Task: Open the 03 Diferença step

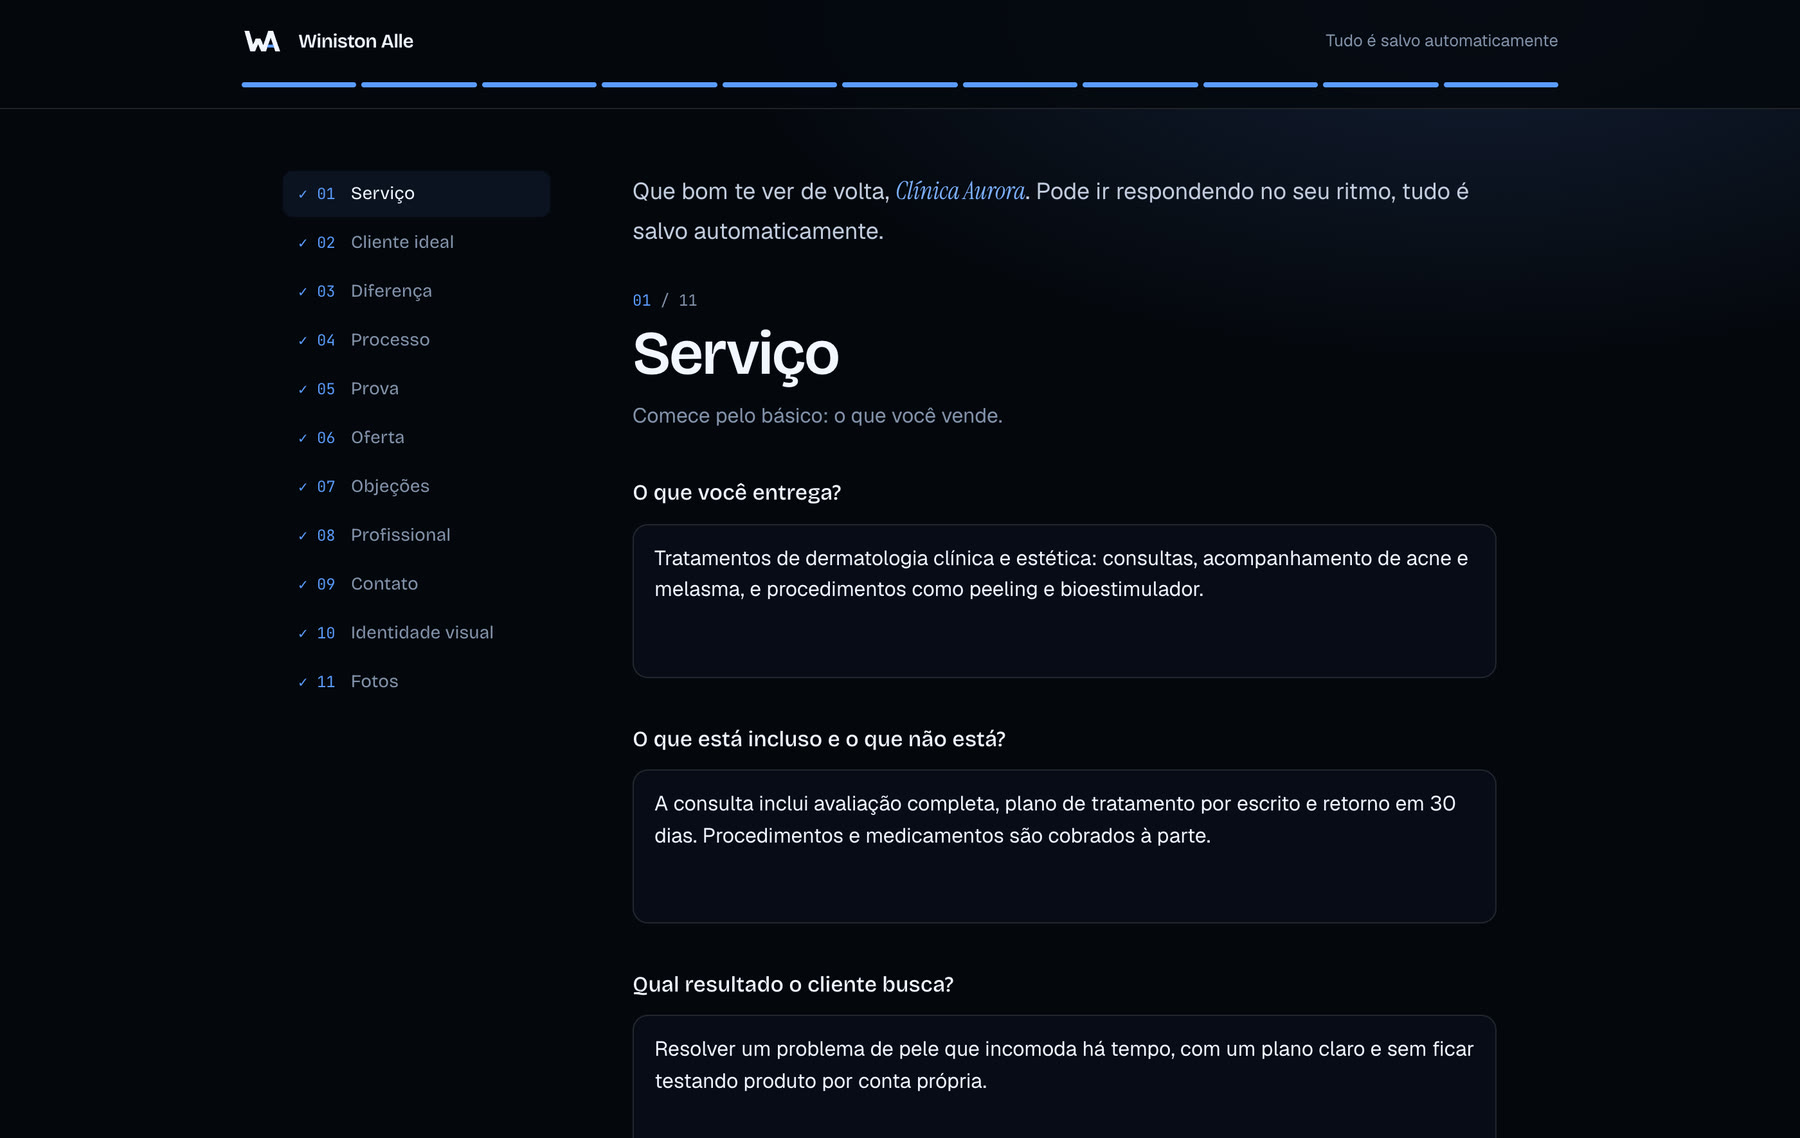Action: pos(416,291)
